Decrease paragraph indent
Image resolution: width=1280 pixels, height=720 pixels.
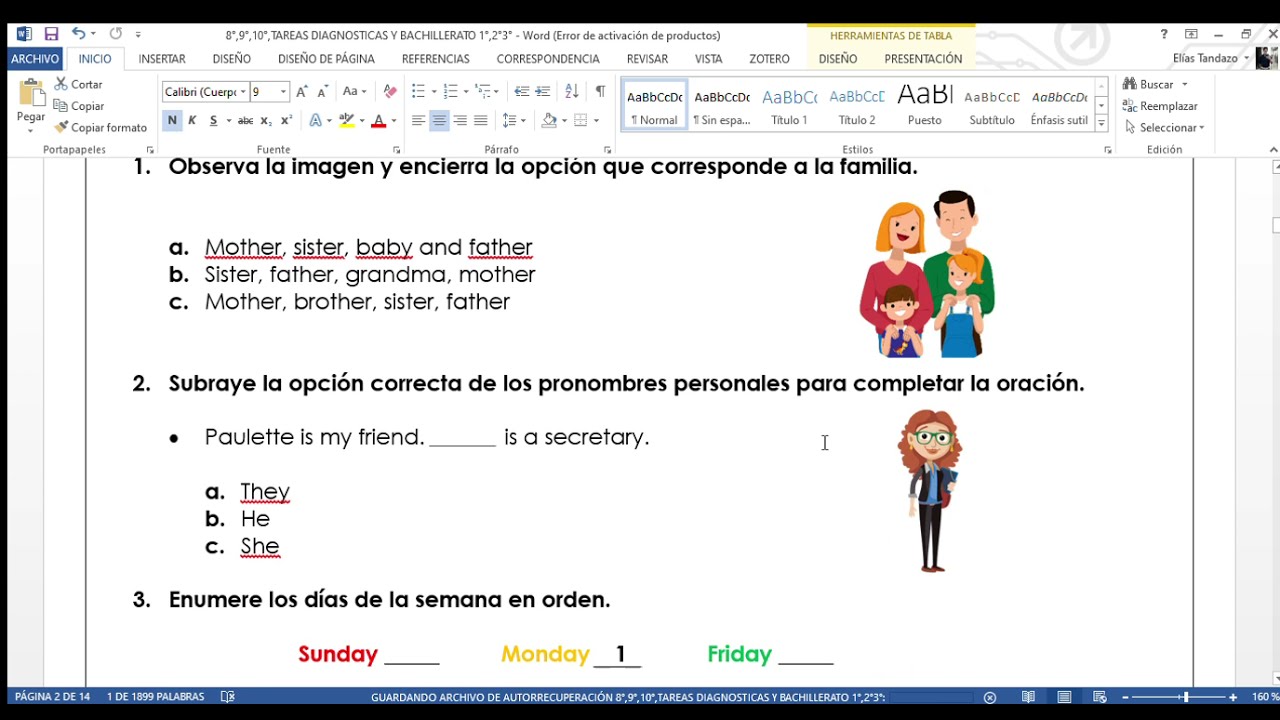click(521, 92)
